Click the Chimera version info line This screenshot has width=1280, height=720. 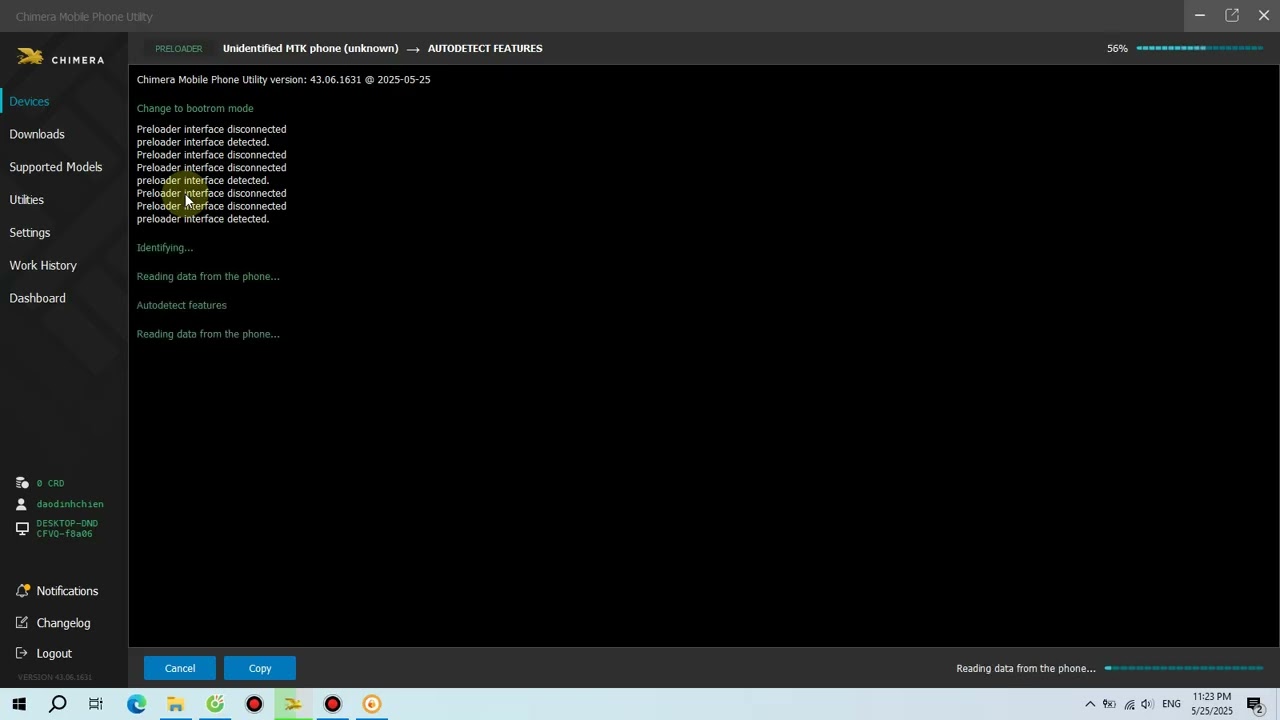coord(284,79)
